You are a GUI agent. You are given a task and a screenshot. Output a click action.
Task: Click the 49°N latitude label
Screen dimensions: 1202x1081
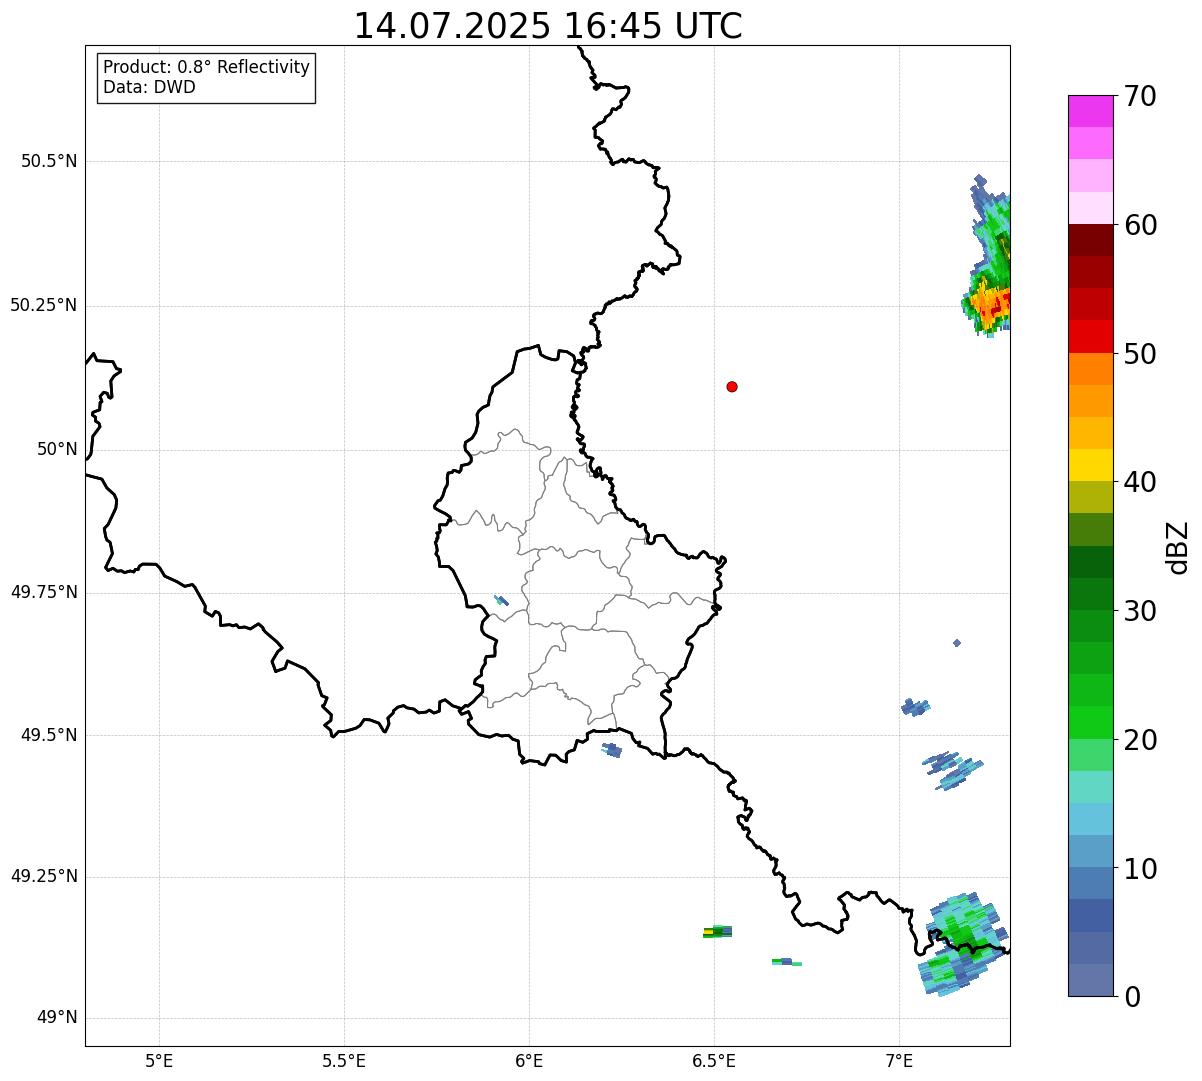(x=57, y=1018)
